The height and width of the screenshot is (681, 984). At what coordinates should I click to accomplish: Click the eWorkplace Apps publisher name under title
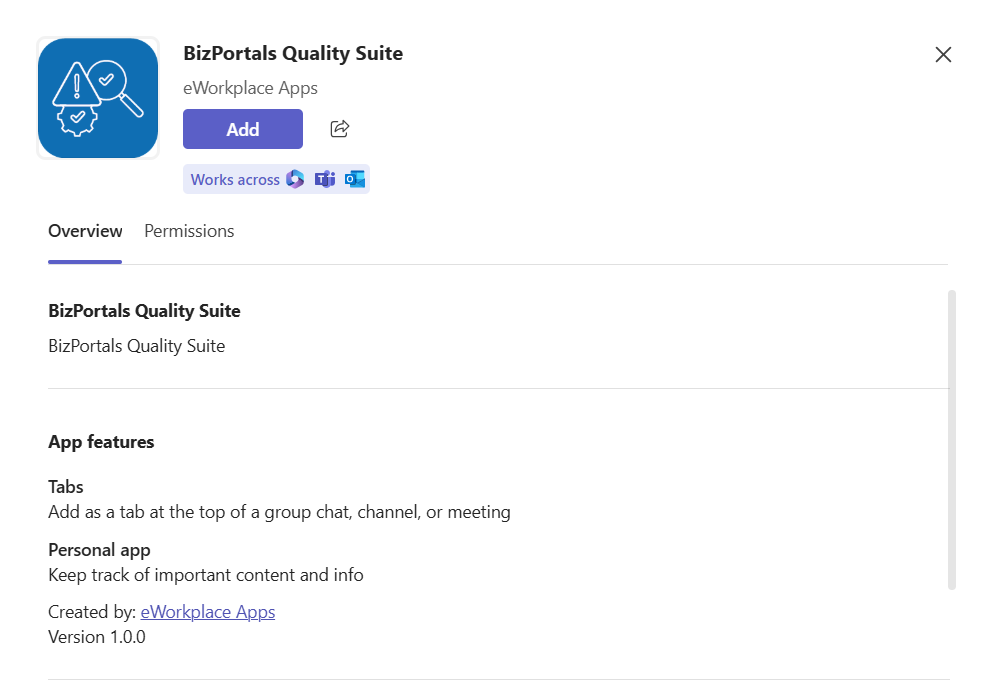(250, 88)
